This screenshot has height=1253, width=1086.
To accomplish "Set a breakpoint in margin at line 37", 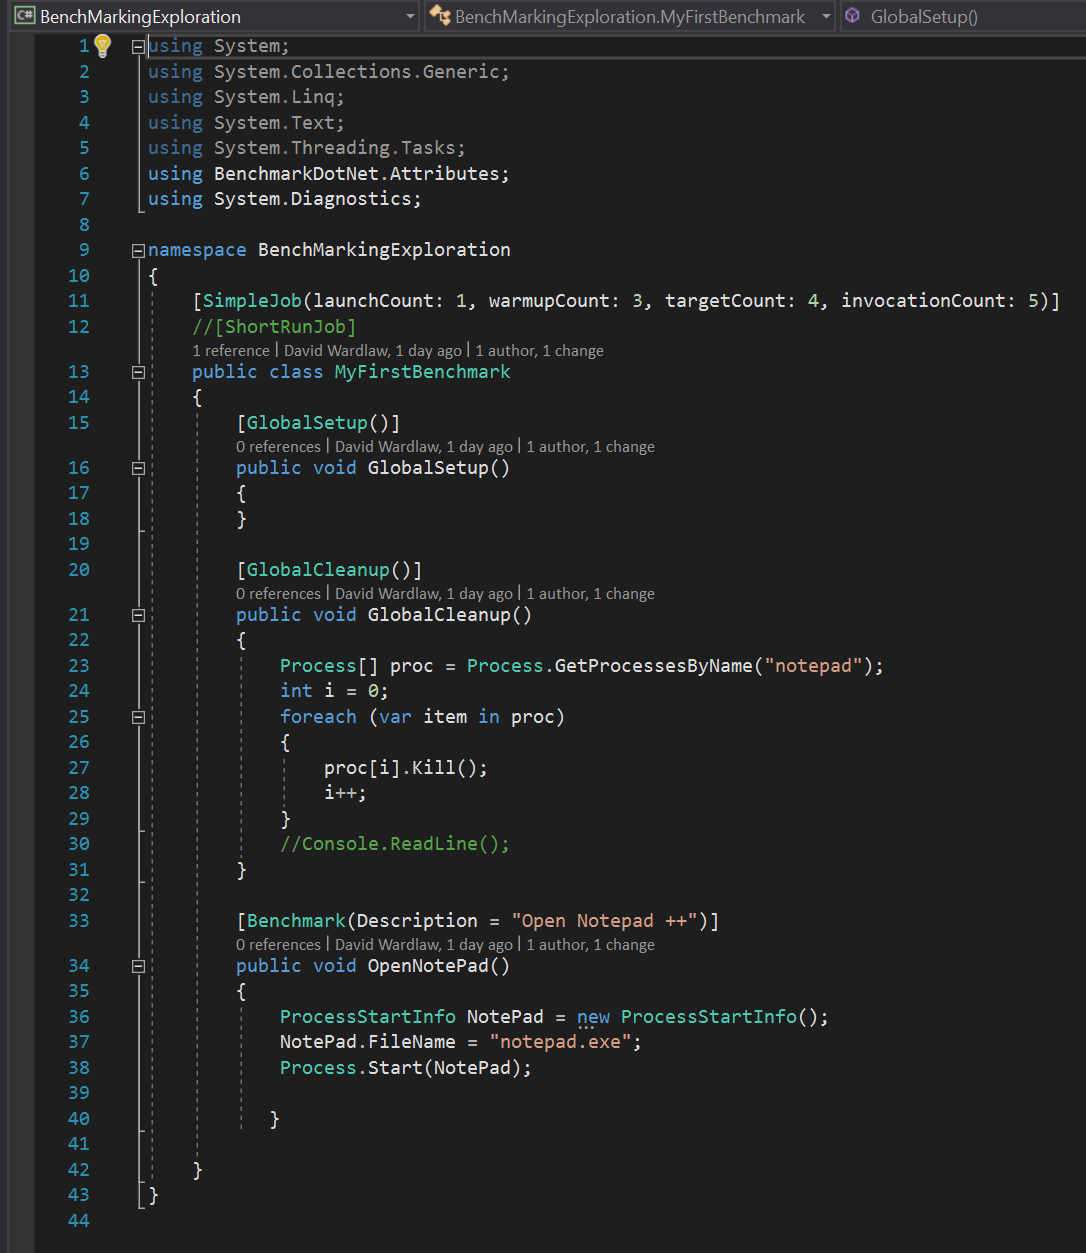I will point(20,1041).
